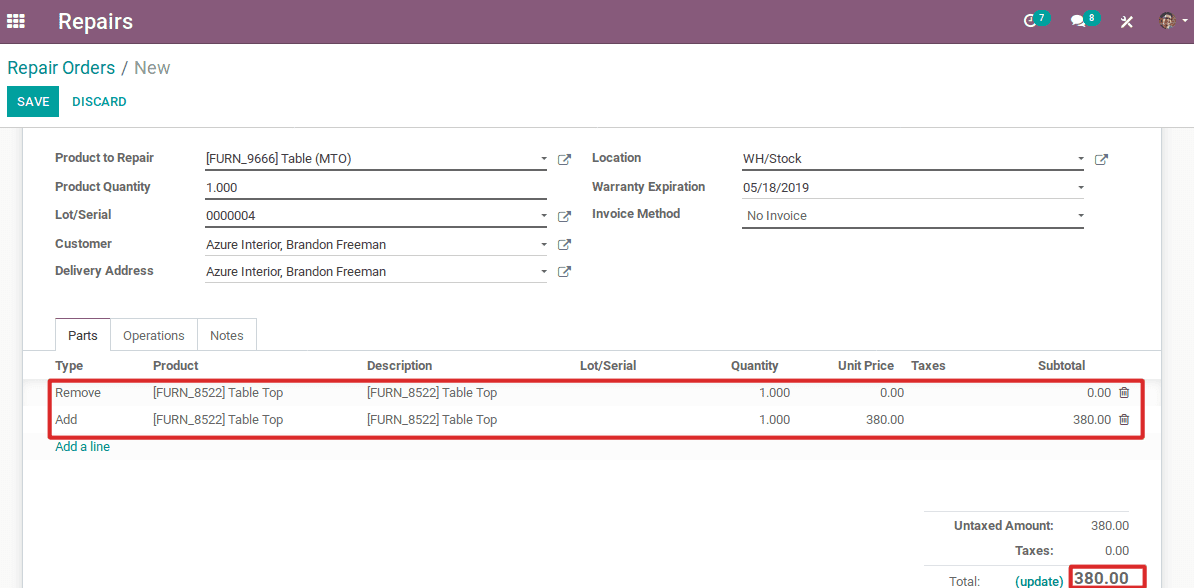Sort by Taxes column header
Screen dimensions: 1194x588
coord(927,366)
